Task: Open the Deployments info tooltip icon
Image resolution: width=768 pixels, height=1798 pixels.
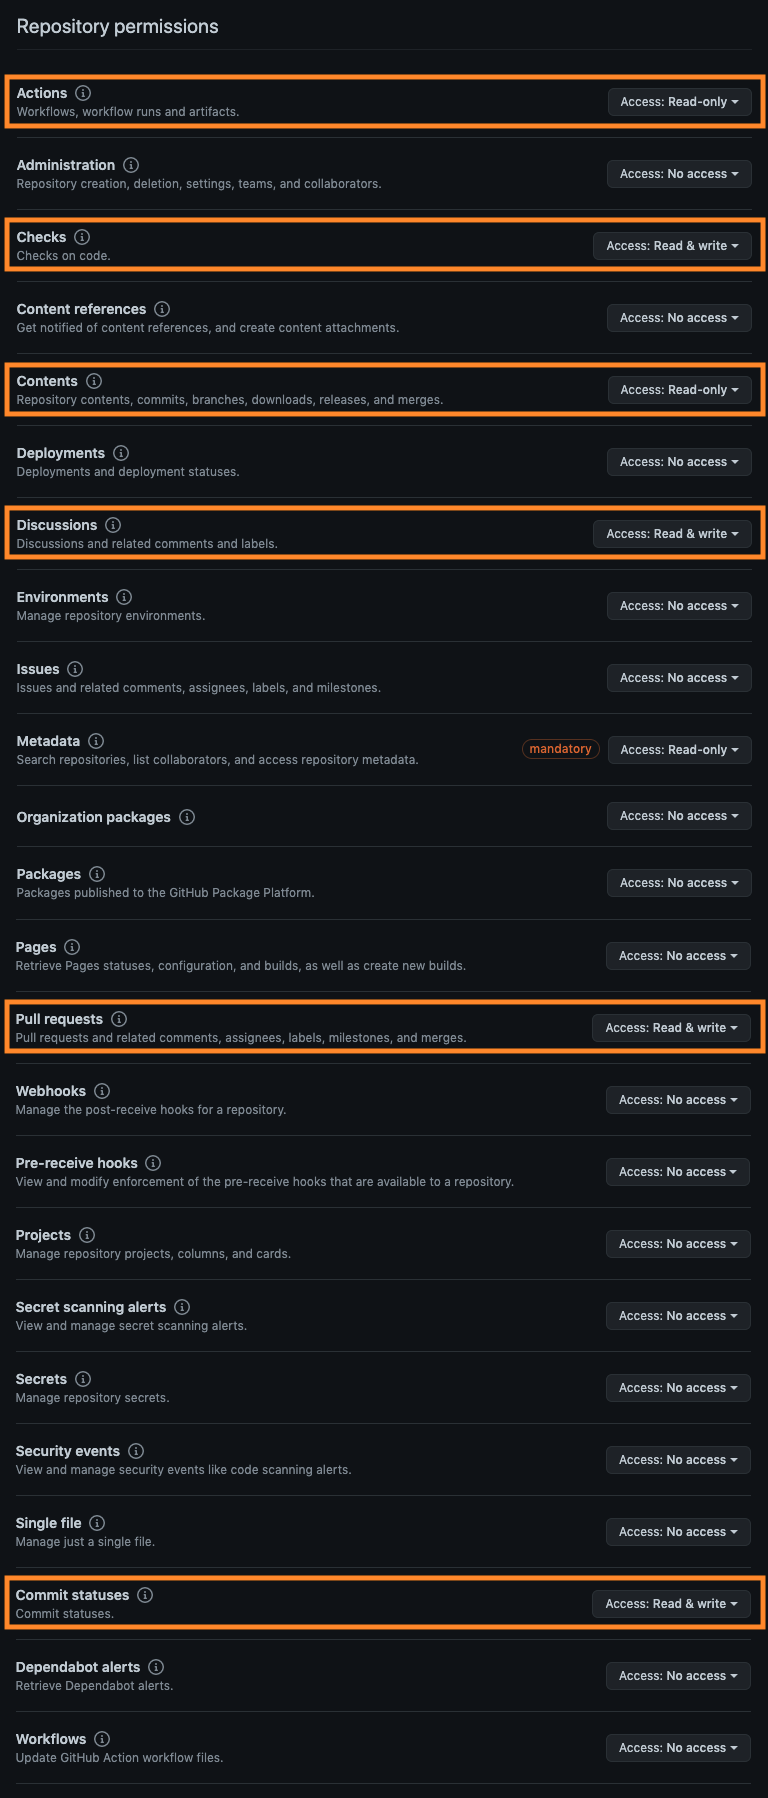Action: tap(121, 453)
